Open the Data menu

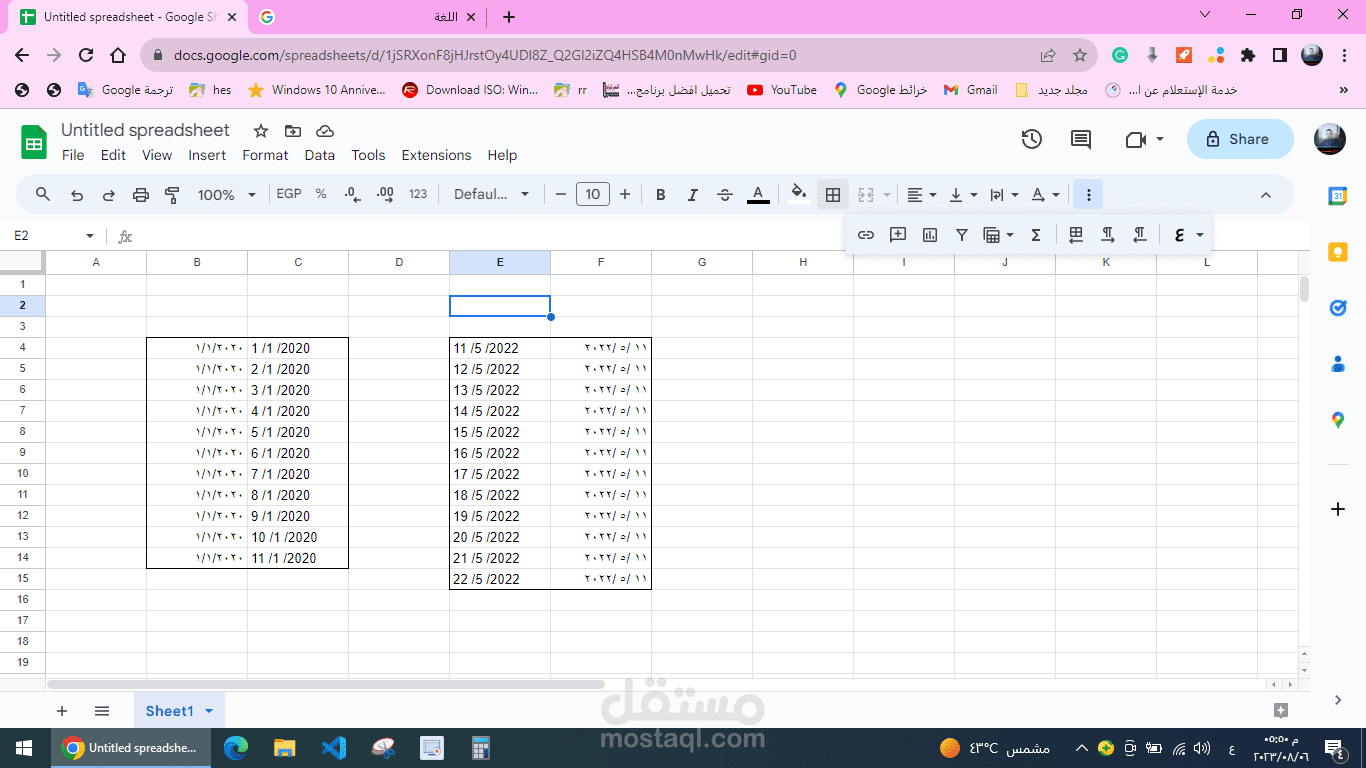pyautogui.click(x=320, y=155)
